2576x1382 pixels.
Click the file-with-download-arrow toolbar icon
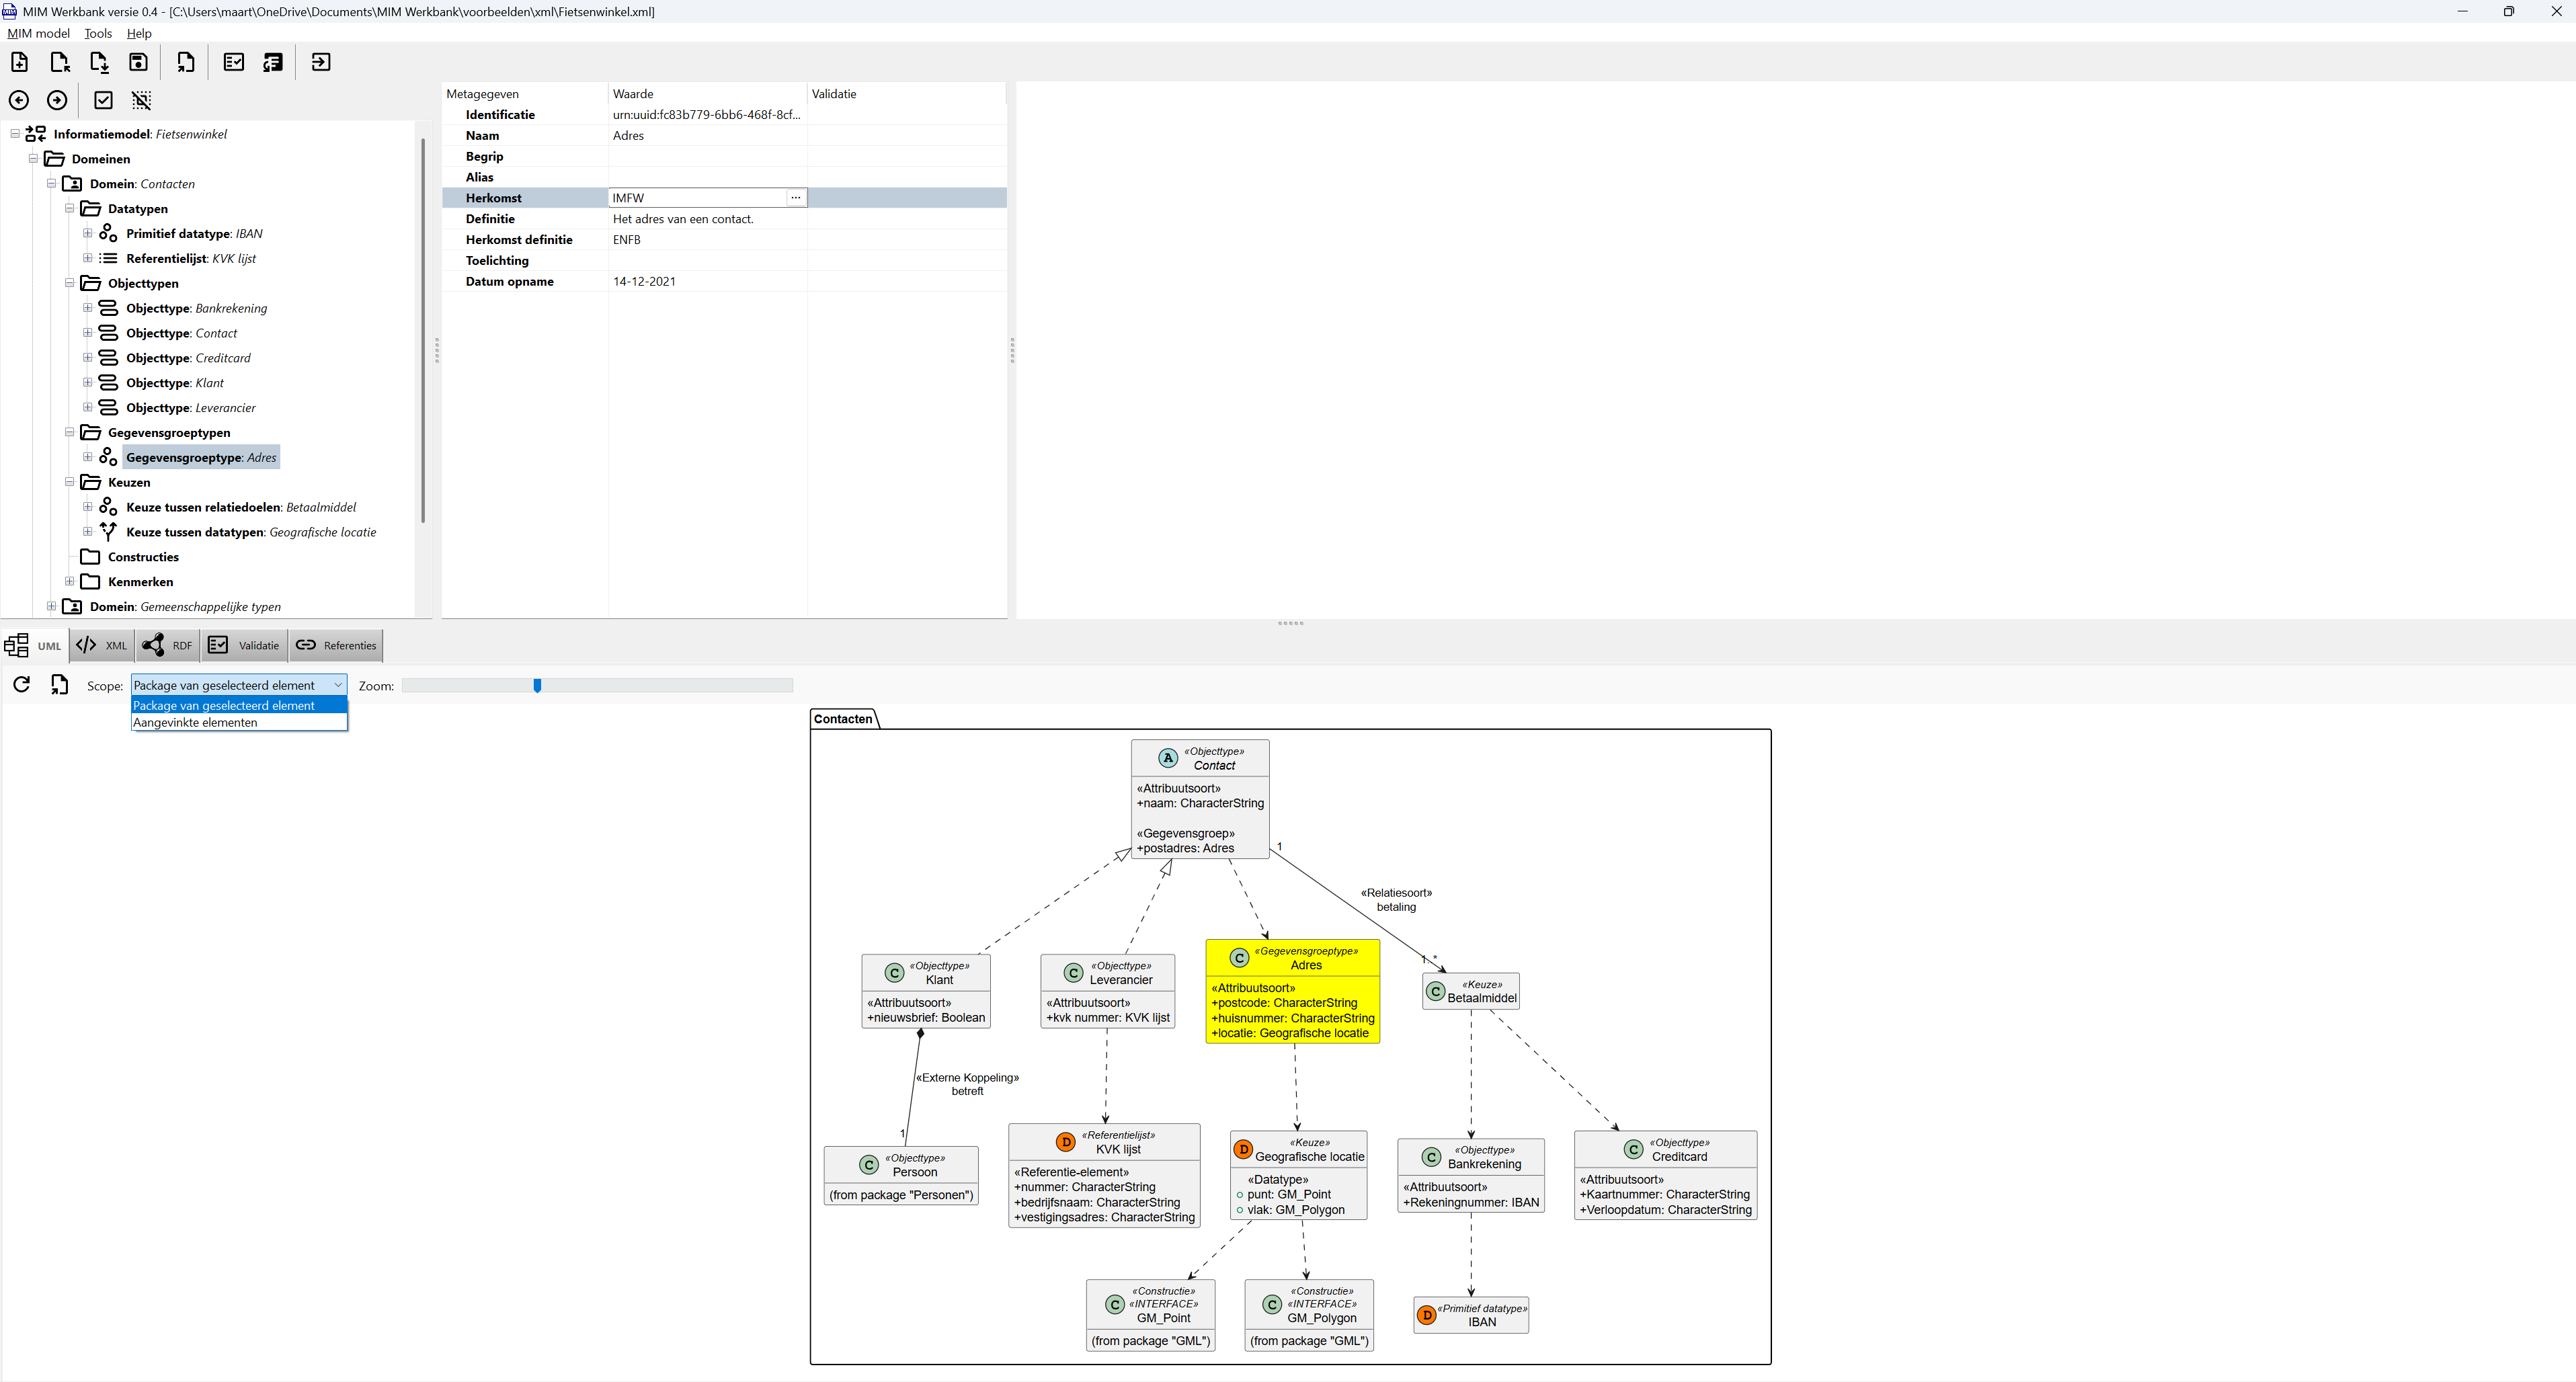pyautogui.click(x=99, y=62)
